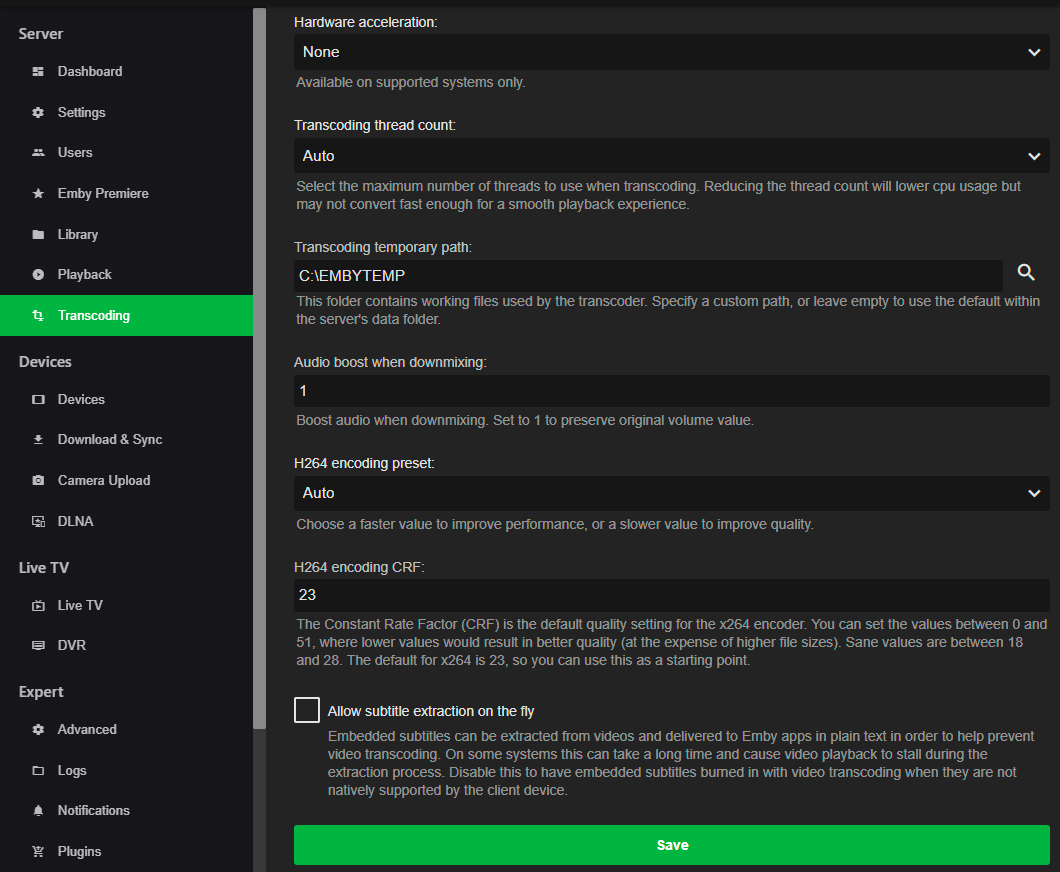Go to the DLNA menu item
Image resolution: width=1060 pixels, height=872 pixels.
(x=75, y=522)
